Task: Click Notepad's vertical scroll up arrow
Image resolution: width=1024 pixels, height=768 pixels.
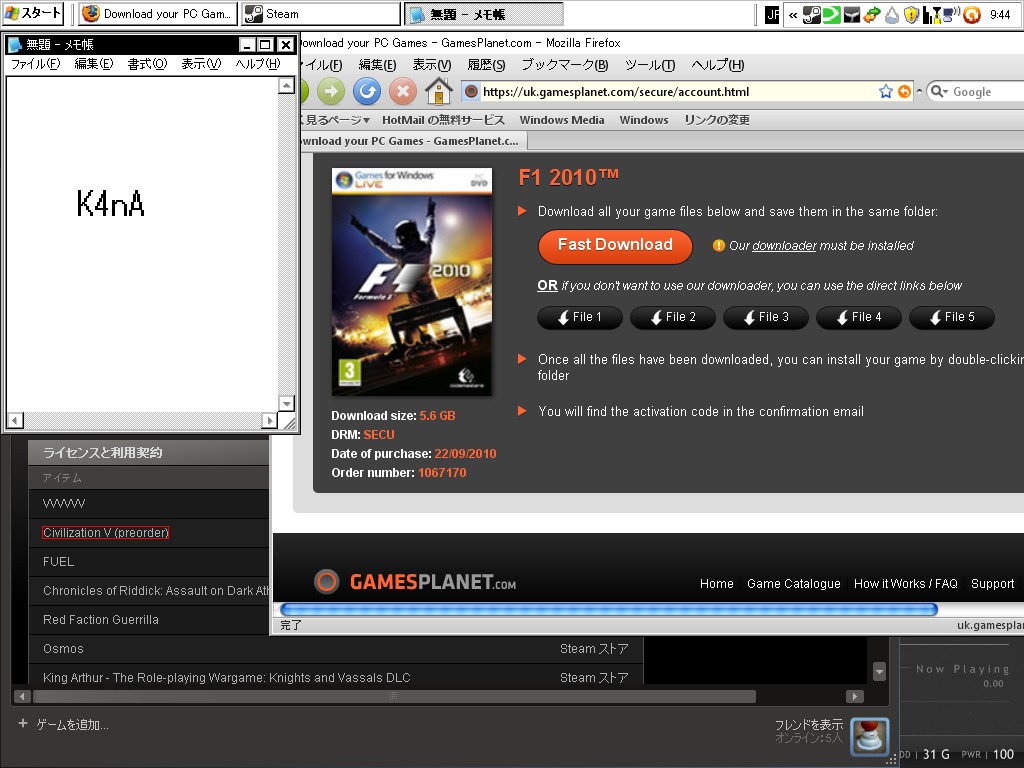Action: (286, 85)
